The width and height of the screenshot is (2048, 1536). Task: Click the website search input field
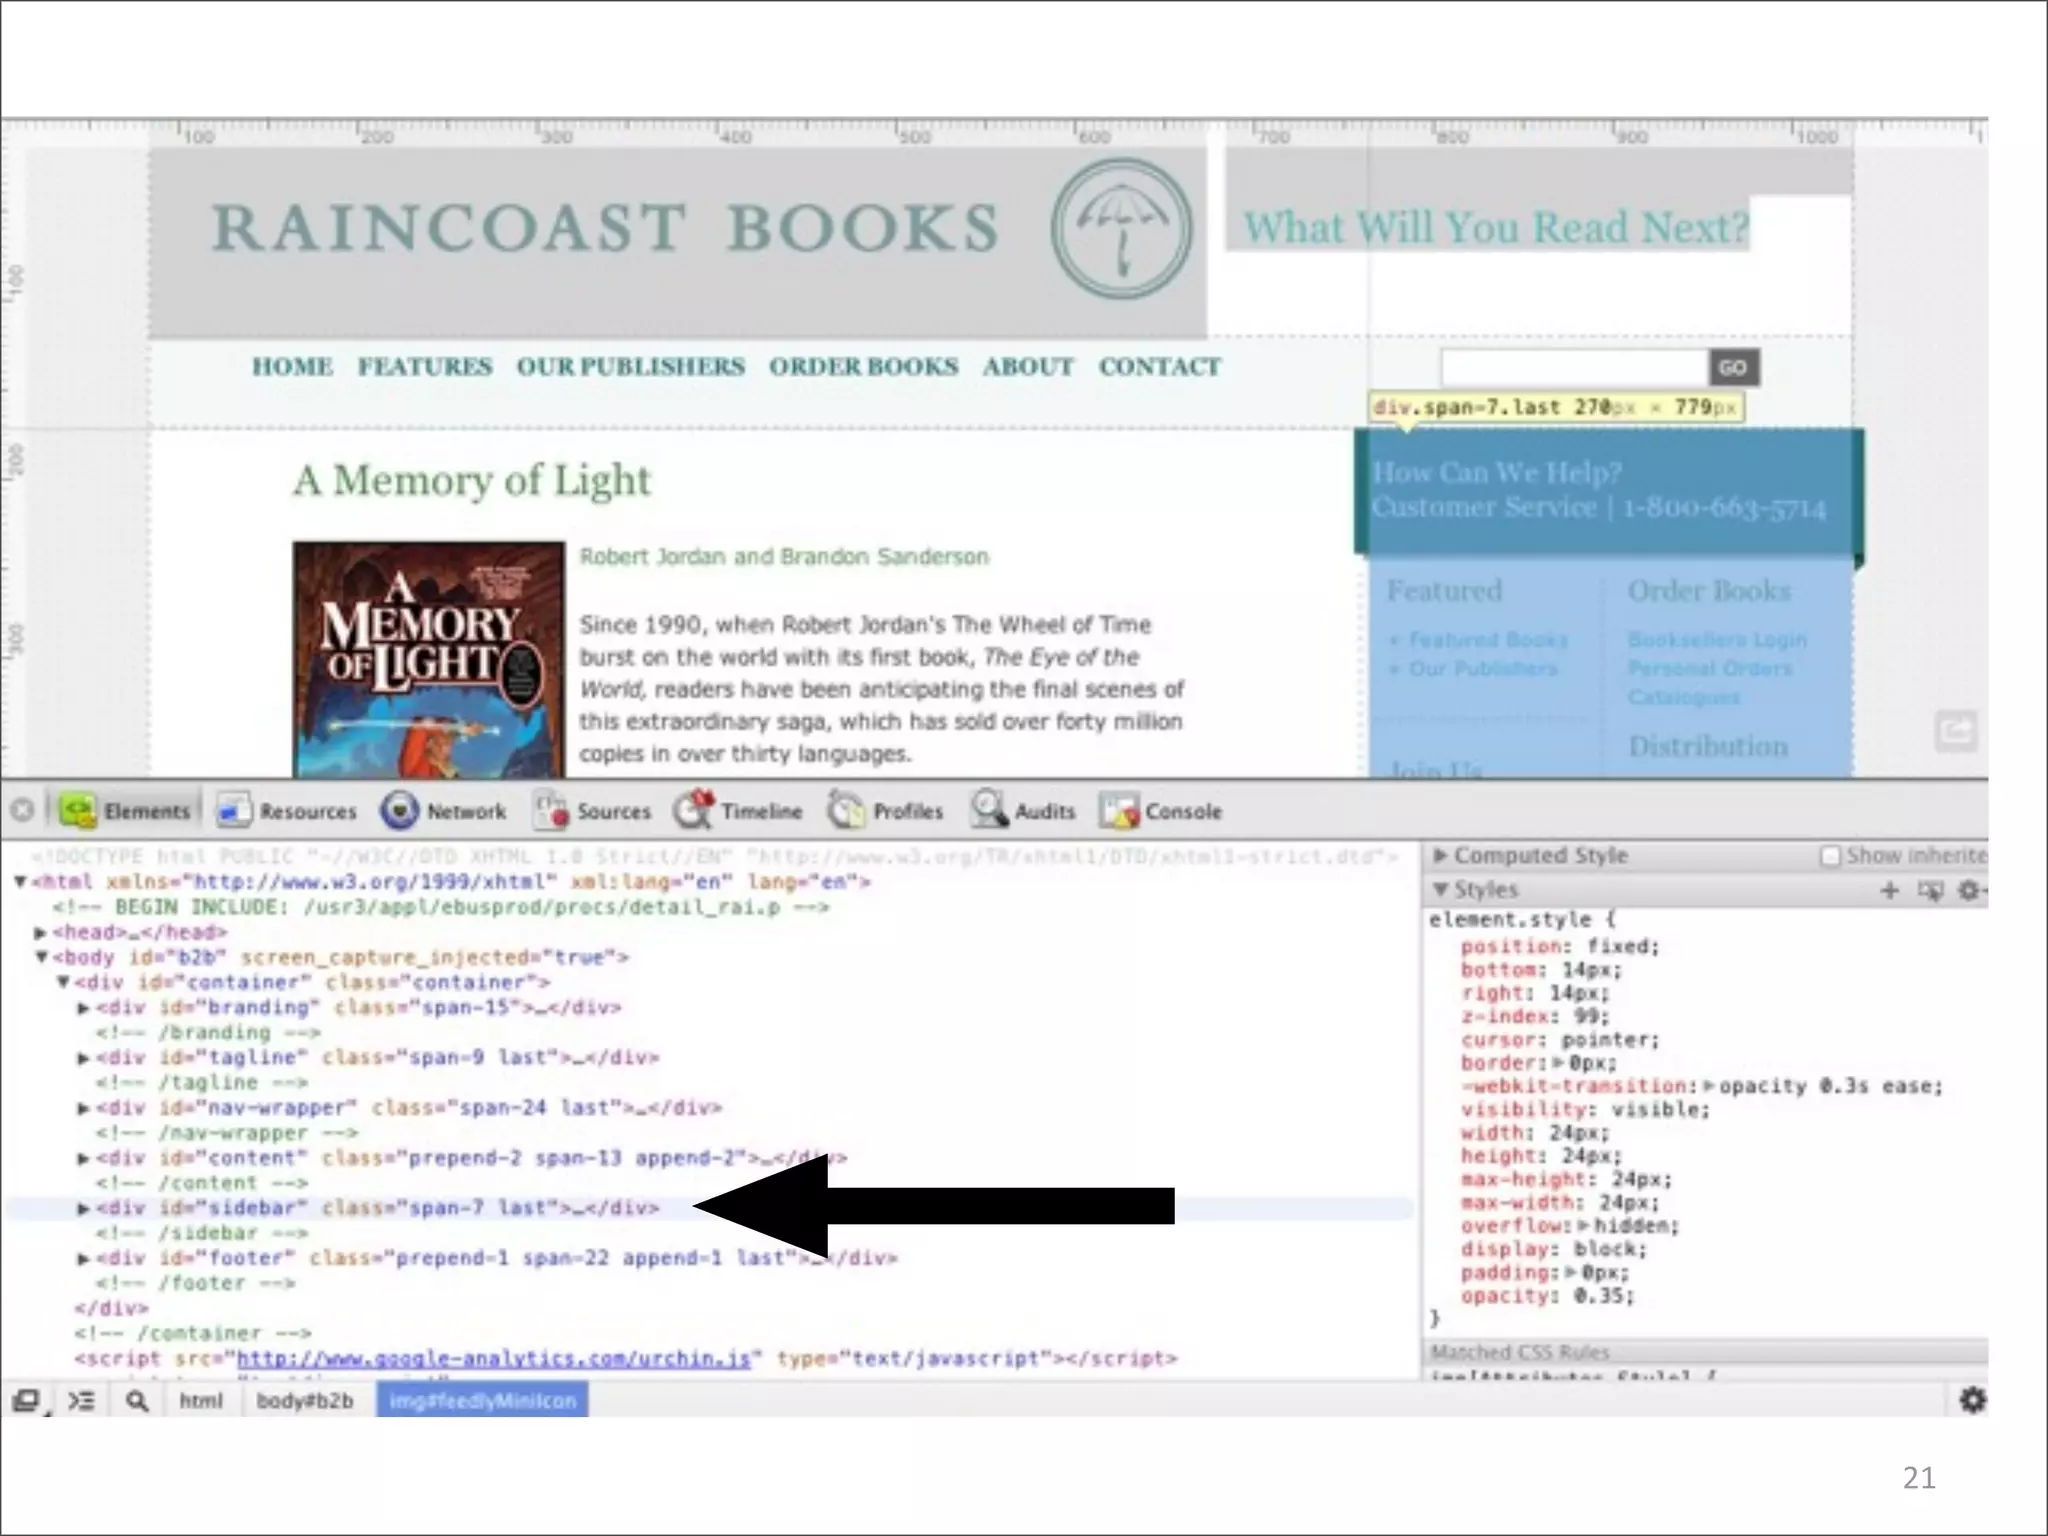click(x=1574, y=368)
